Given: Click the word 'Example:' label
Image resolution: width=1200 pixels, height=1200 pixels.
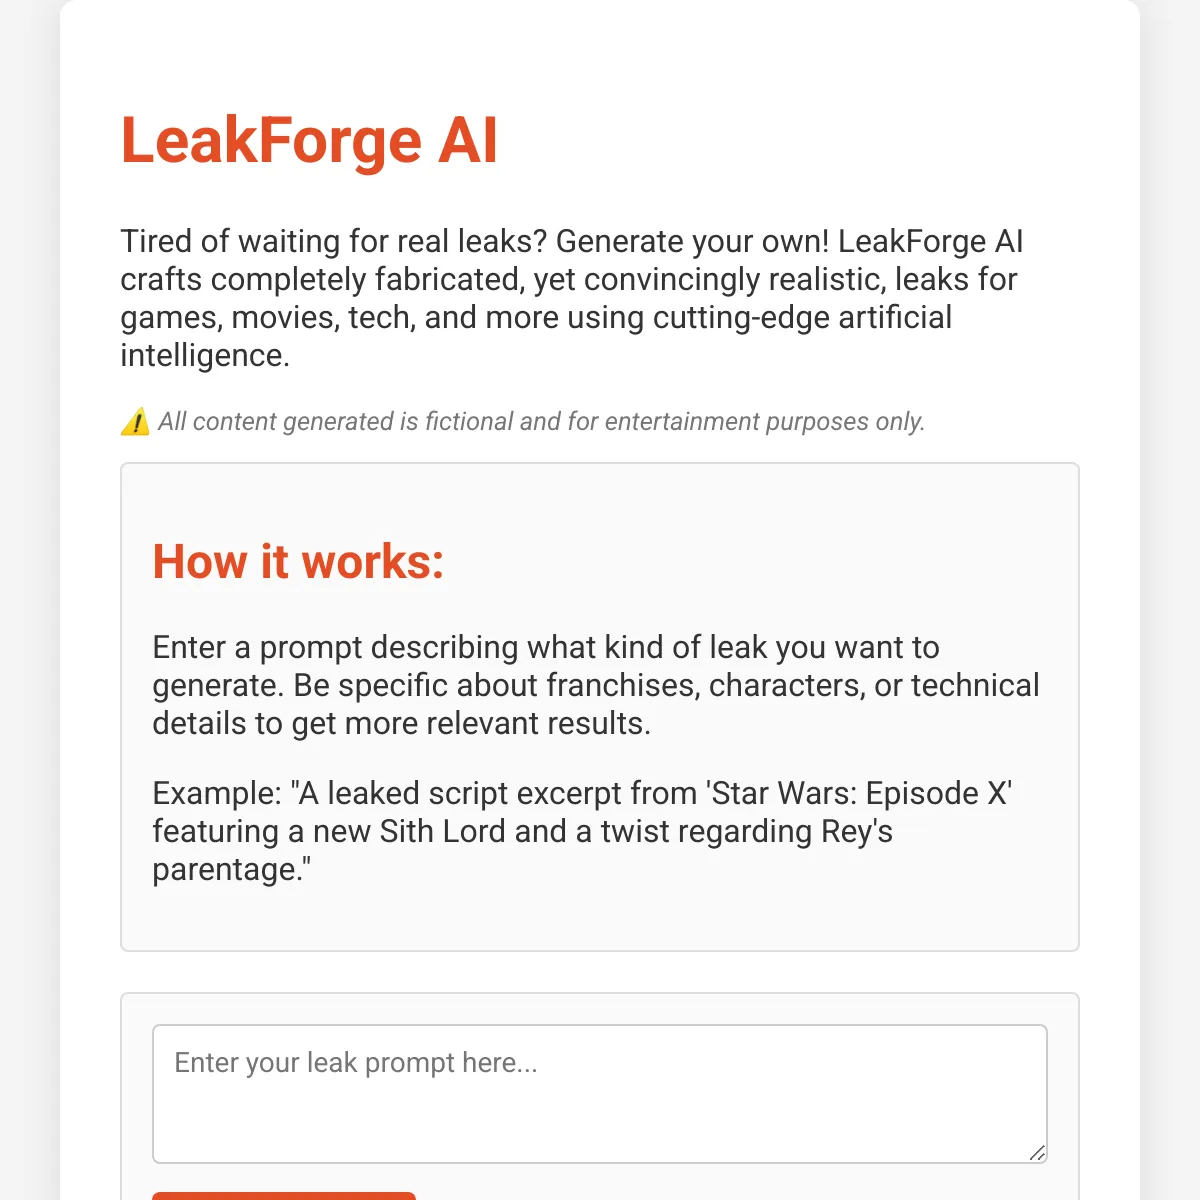Looking at the screenshot, I should pyautogui.click(x=217, y=793).
